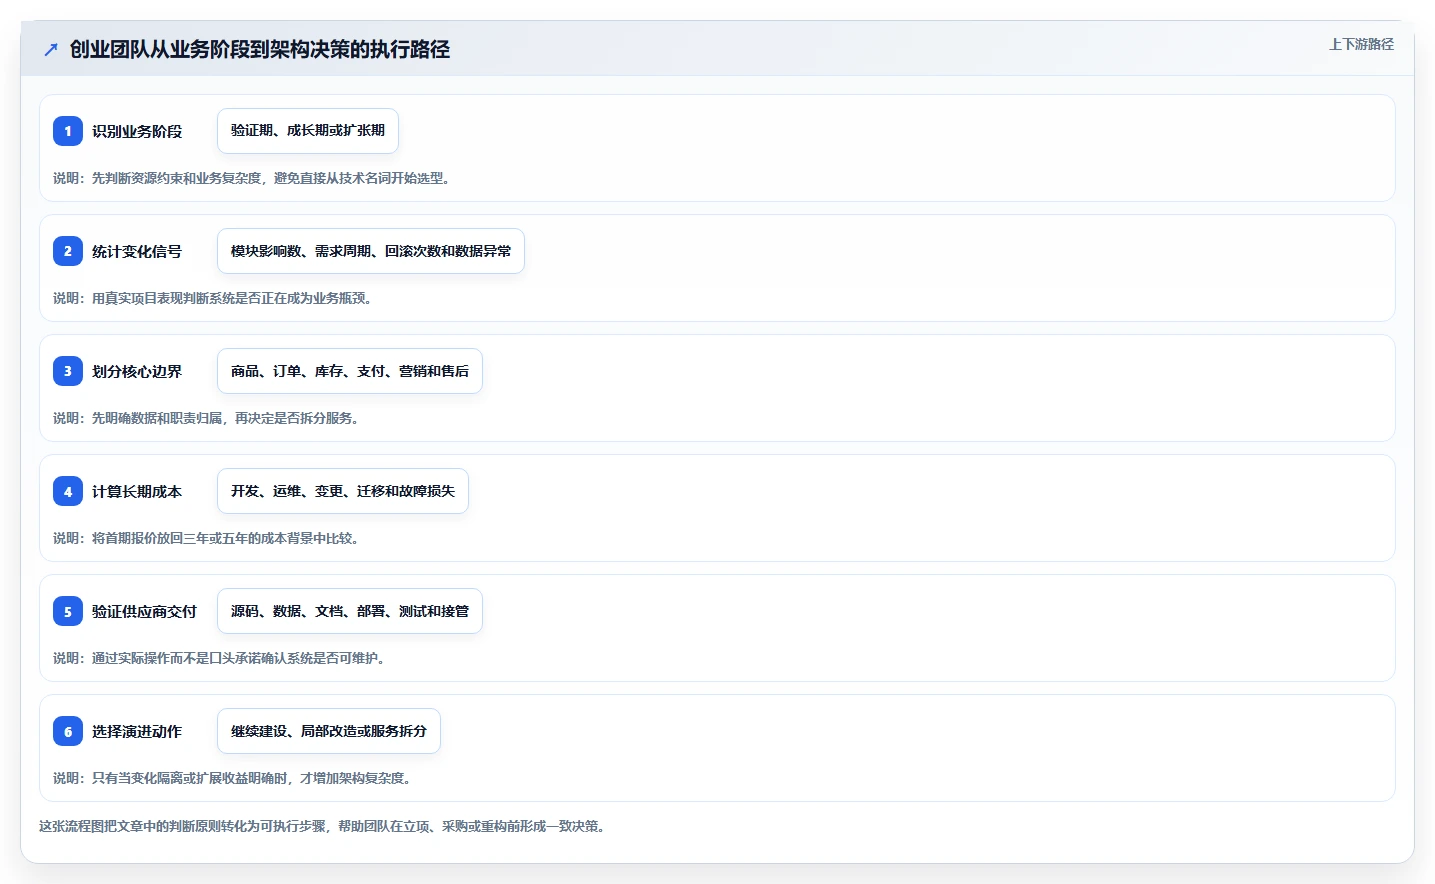The height and width of the screenshot is (884, 1435).
Task: Click the 开发、运维、变更、迁移和故障损失 chip
Action: click(343, 491)
